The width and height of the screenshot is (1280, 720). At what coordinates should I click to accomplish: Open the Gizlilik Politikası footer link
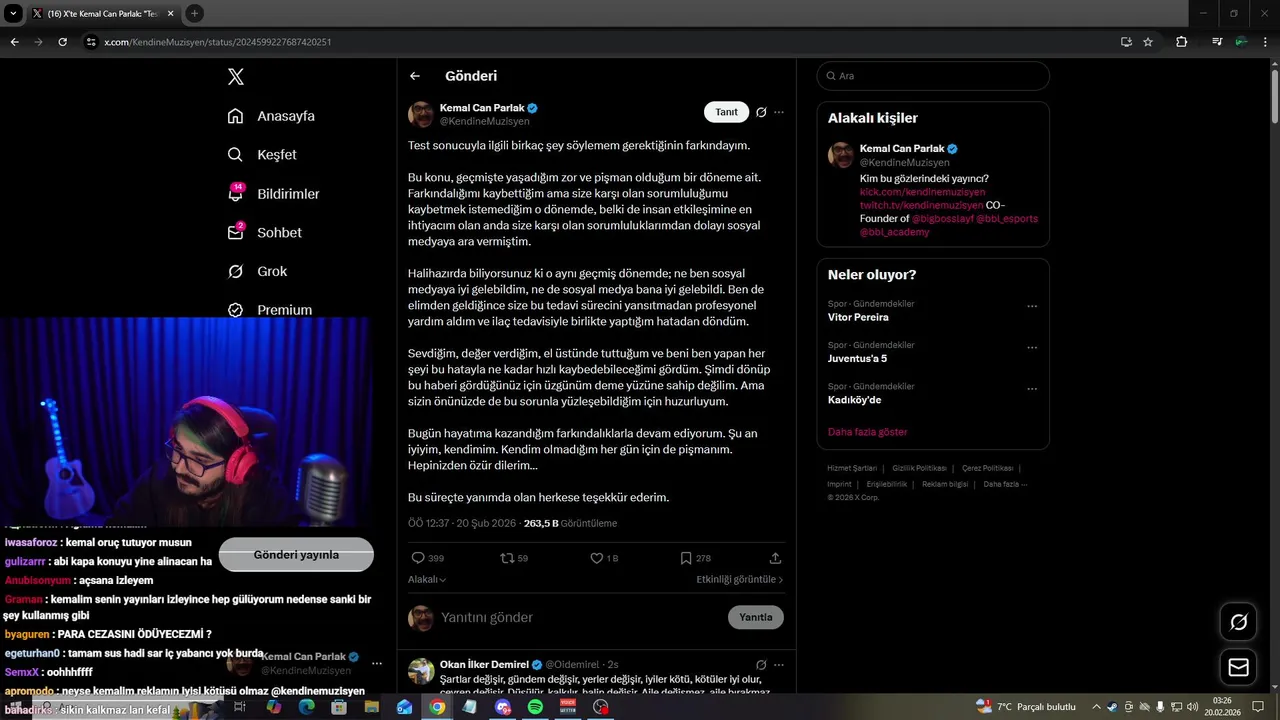[919, 468]
